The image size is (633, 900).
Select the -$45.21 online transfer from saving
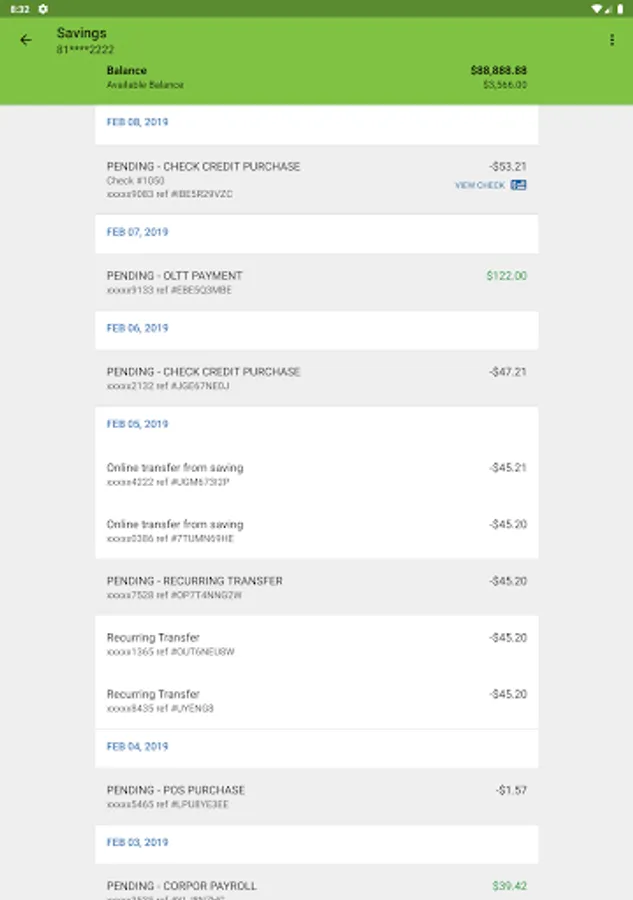[316, 474]
